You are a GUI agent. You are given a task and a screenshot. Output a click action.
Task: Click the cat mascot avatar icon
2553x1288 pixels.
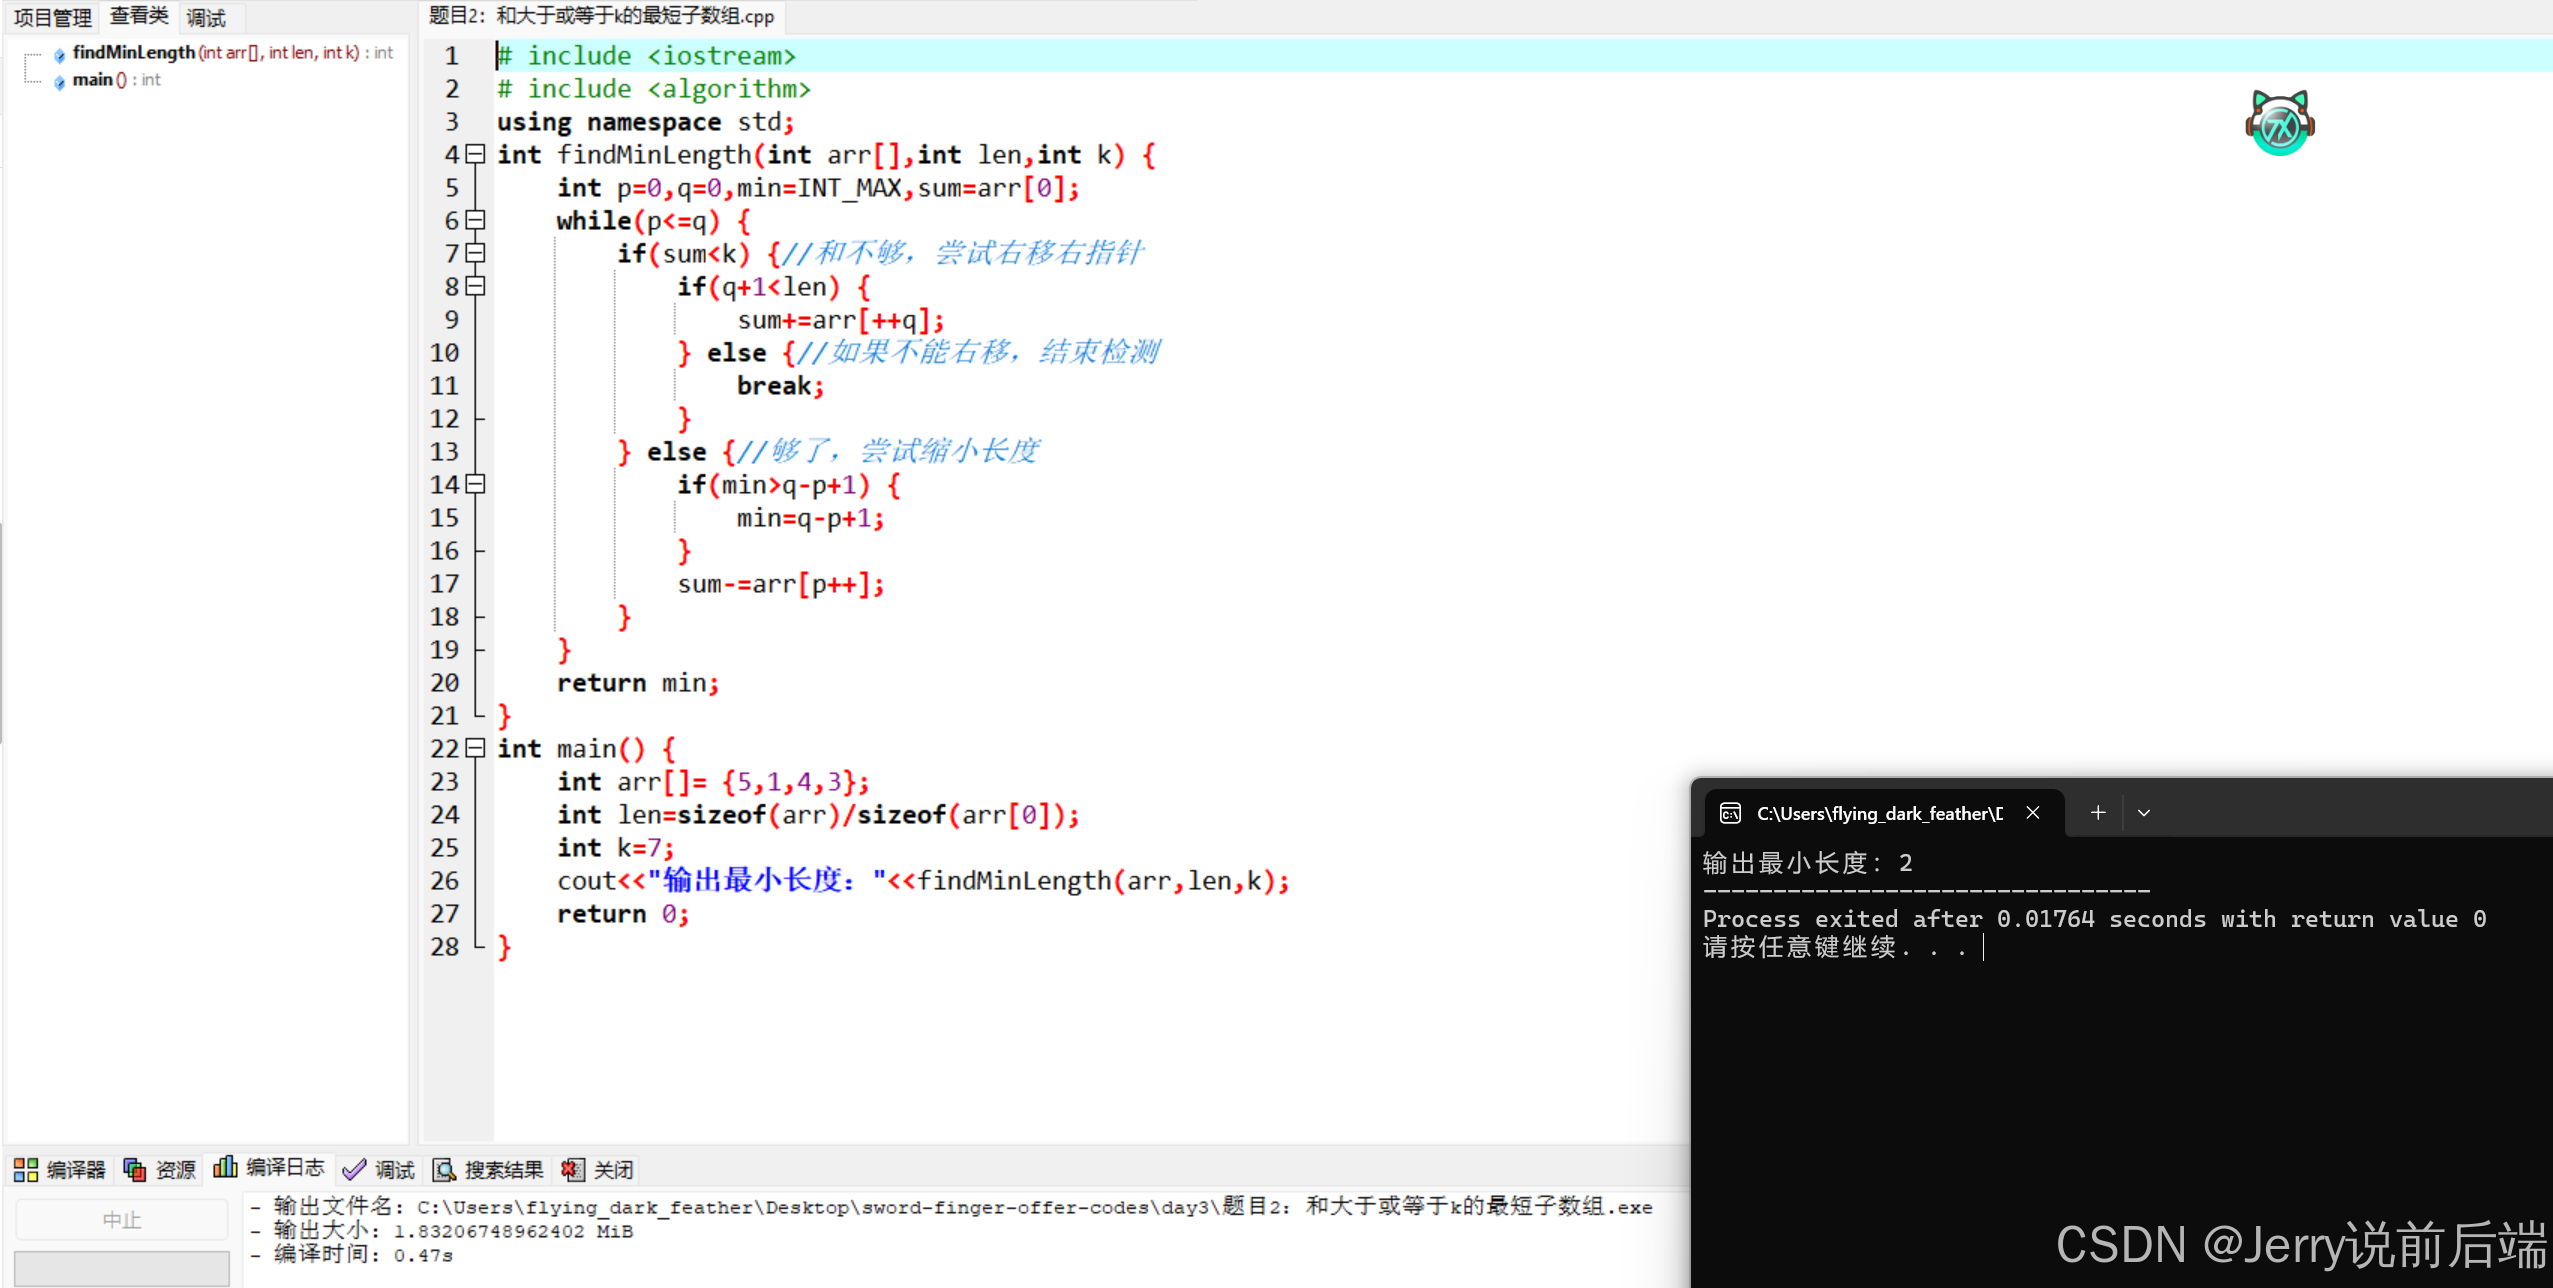pyautogui.click(x=2279, y=124)
